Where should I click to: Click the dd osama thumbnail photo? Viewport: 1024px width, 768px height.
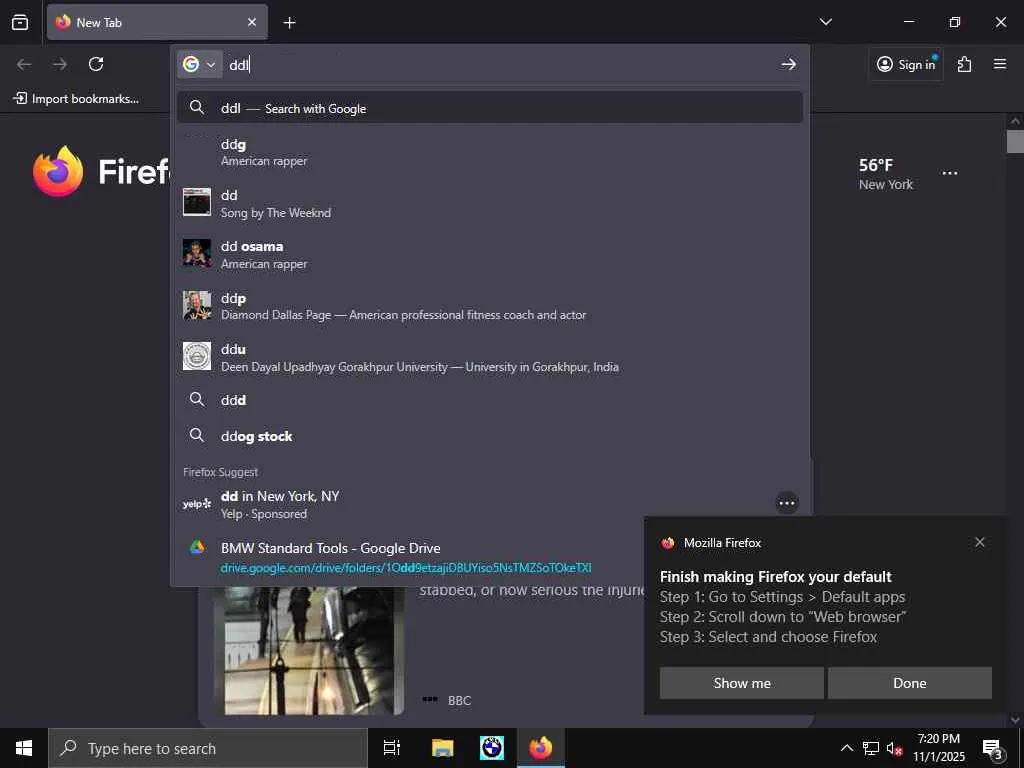[197, 253]
